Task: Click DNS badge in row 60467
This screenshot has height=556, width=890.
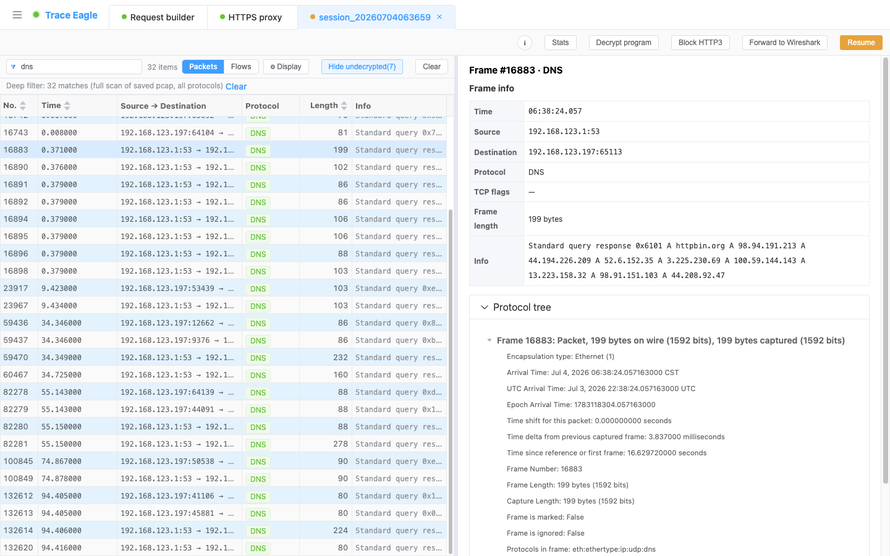Action: 258,375
